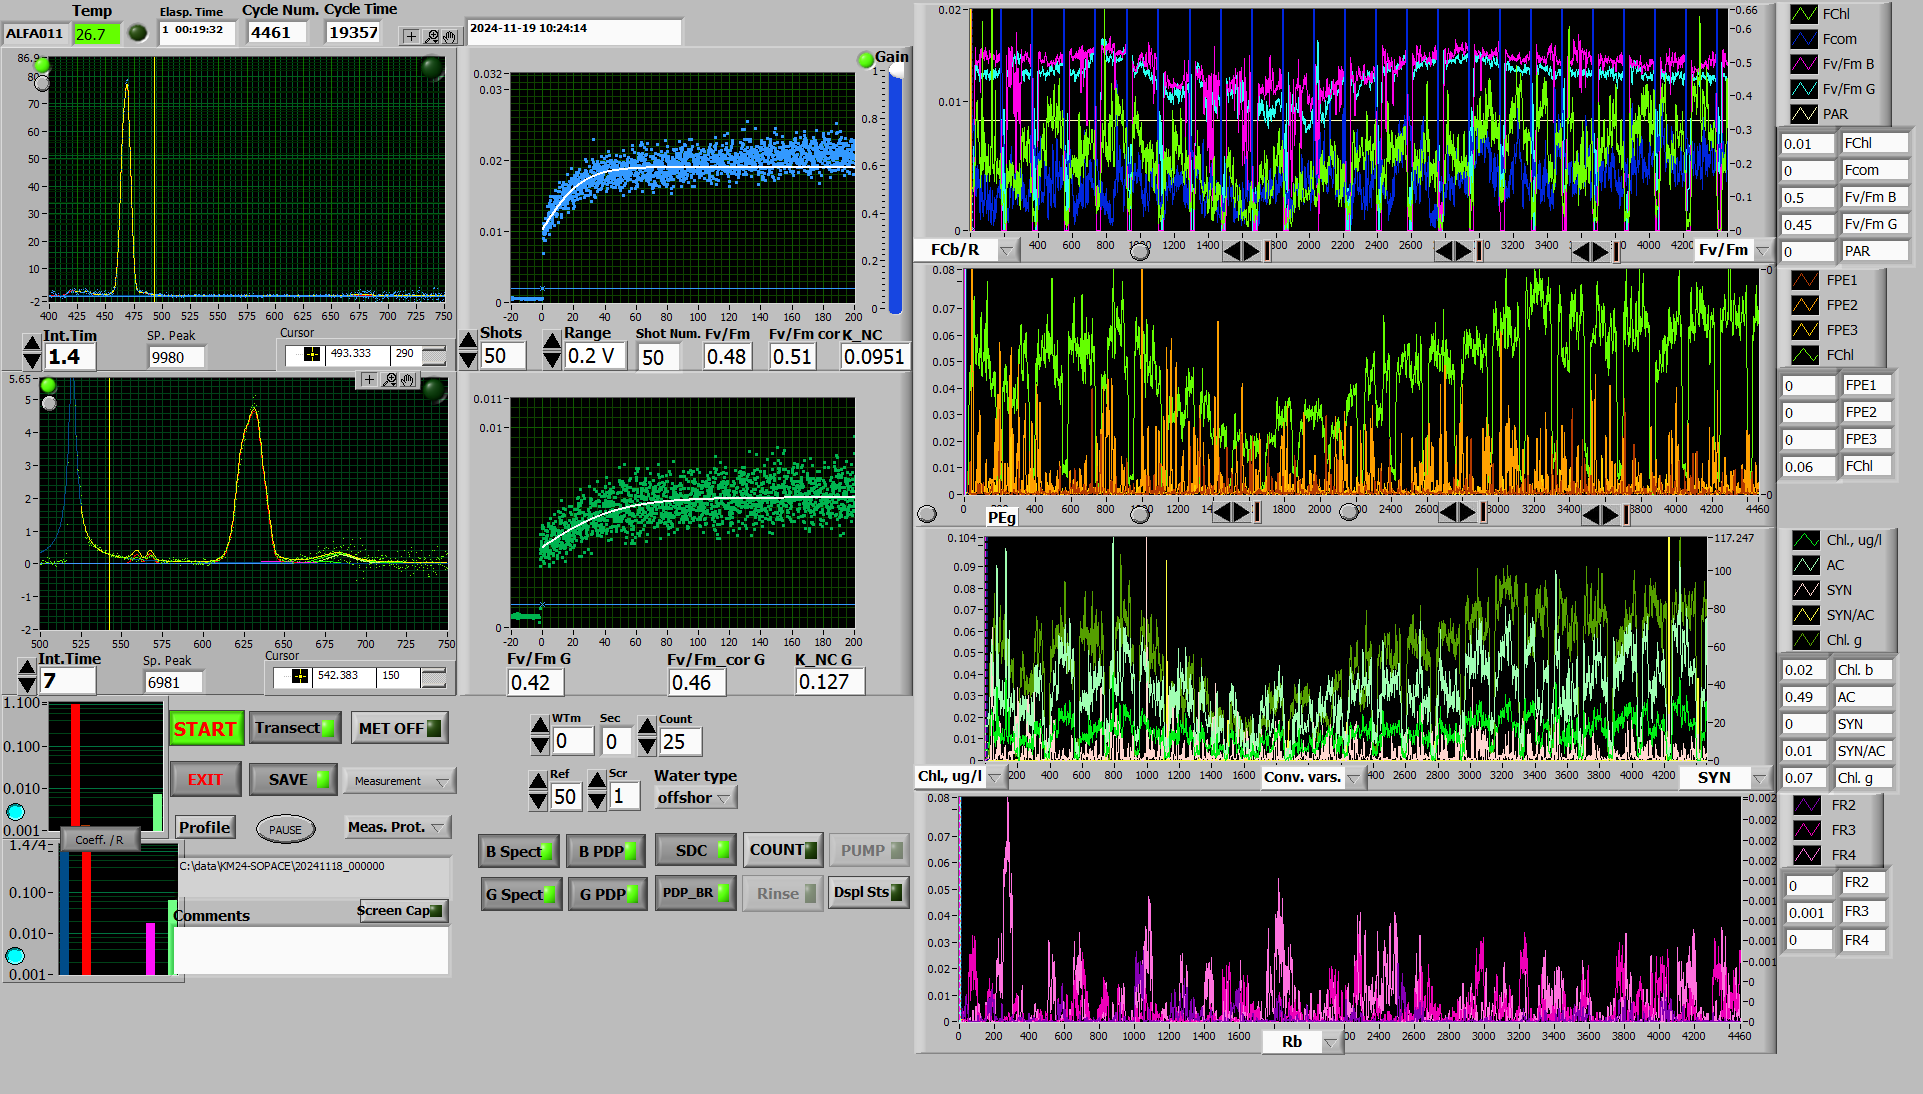
Task: Click the PAUSE oval button
Action: pyautogui.click(x=285, y=829)
